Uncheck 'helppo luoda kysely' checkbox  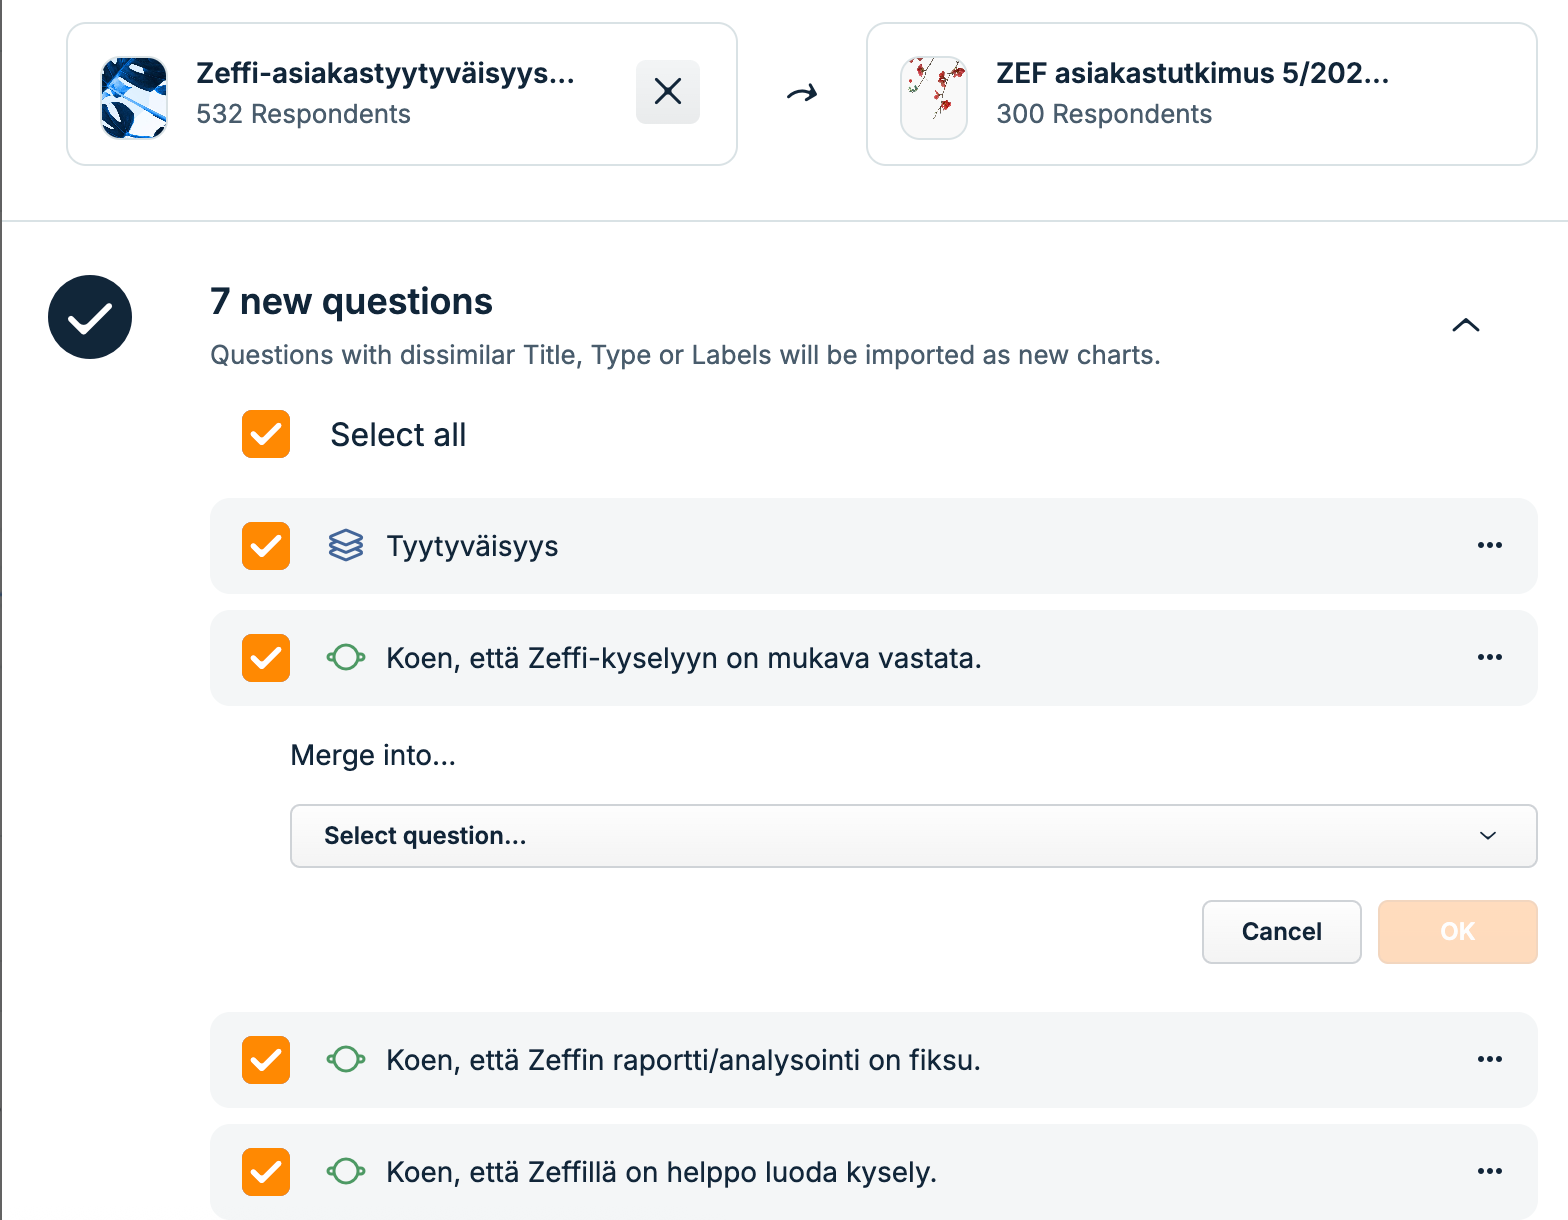pyautogui.click(x=266, y=1172)
